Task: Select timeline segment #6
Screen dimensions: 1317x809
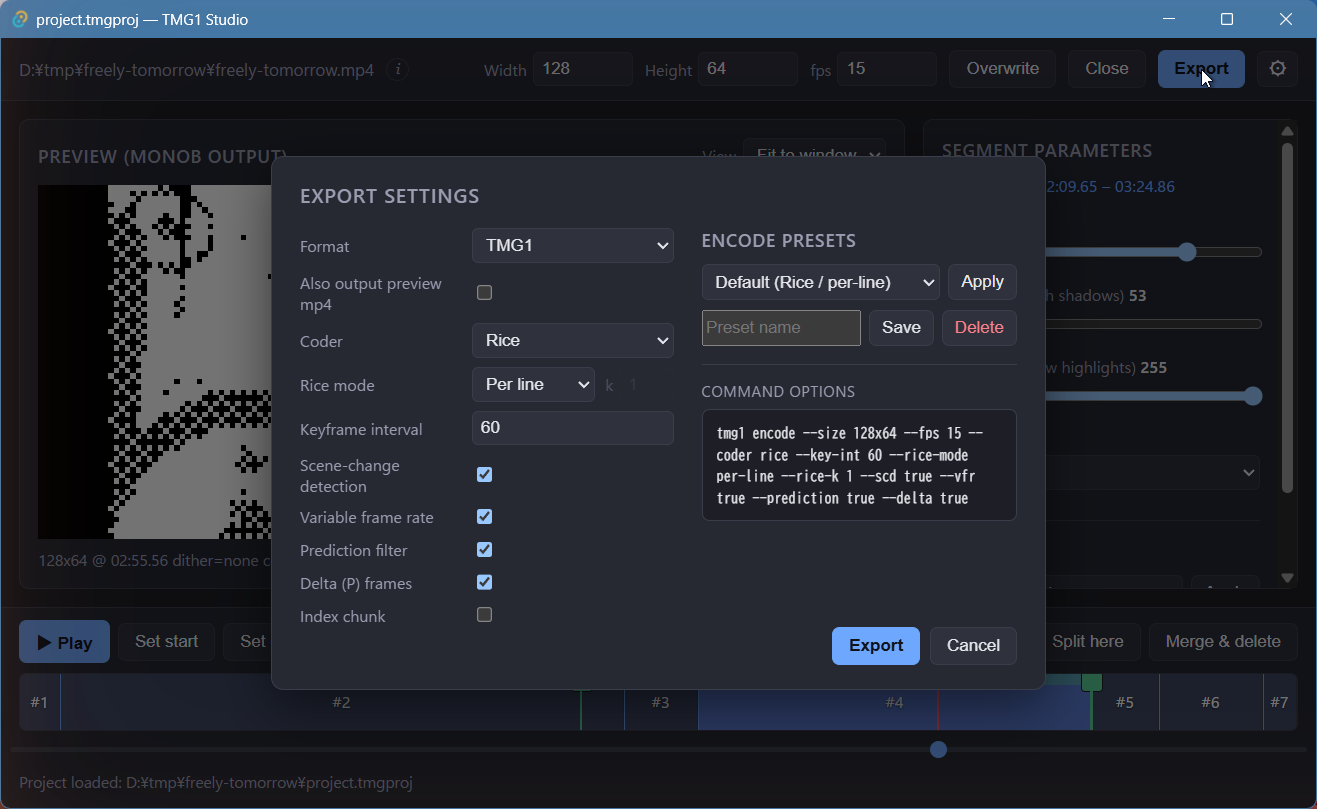Action: [1211, 702]
